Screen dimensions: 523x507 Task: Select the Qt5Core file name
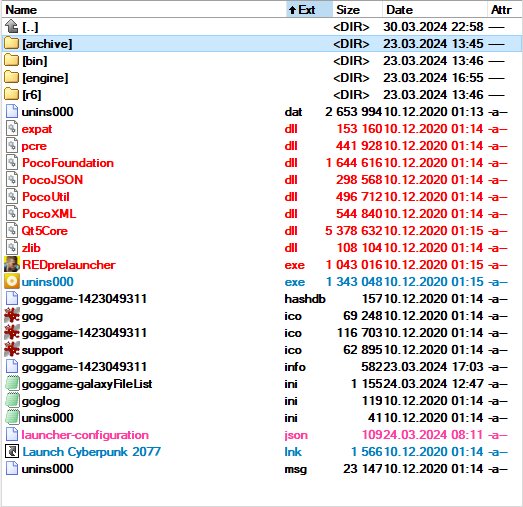[44, 231]
